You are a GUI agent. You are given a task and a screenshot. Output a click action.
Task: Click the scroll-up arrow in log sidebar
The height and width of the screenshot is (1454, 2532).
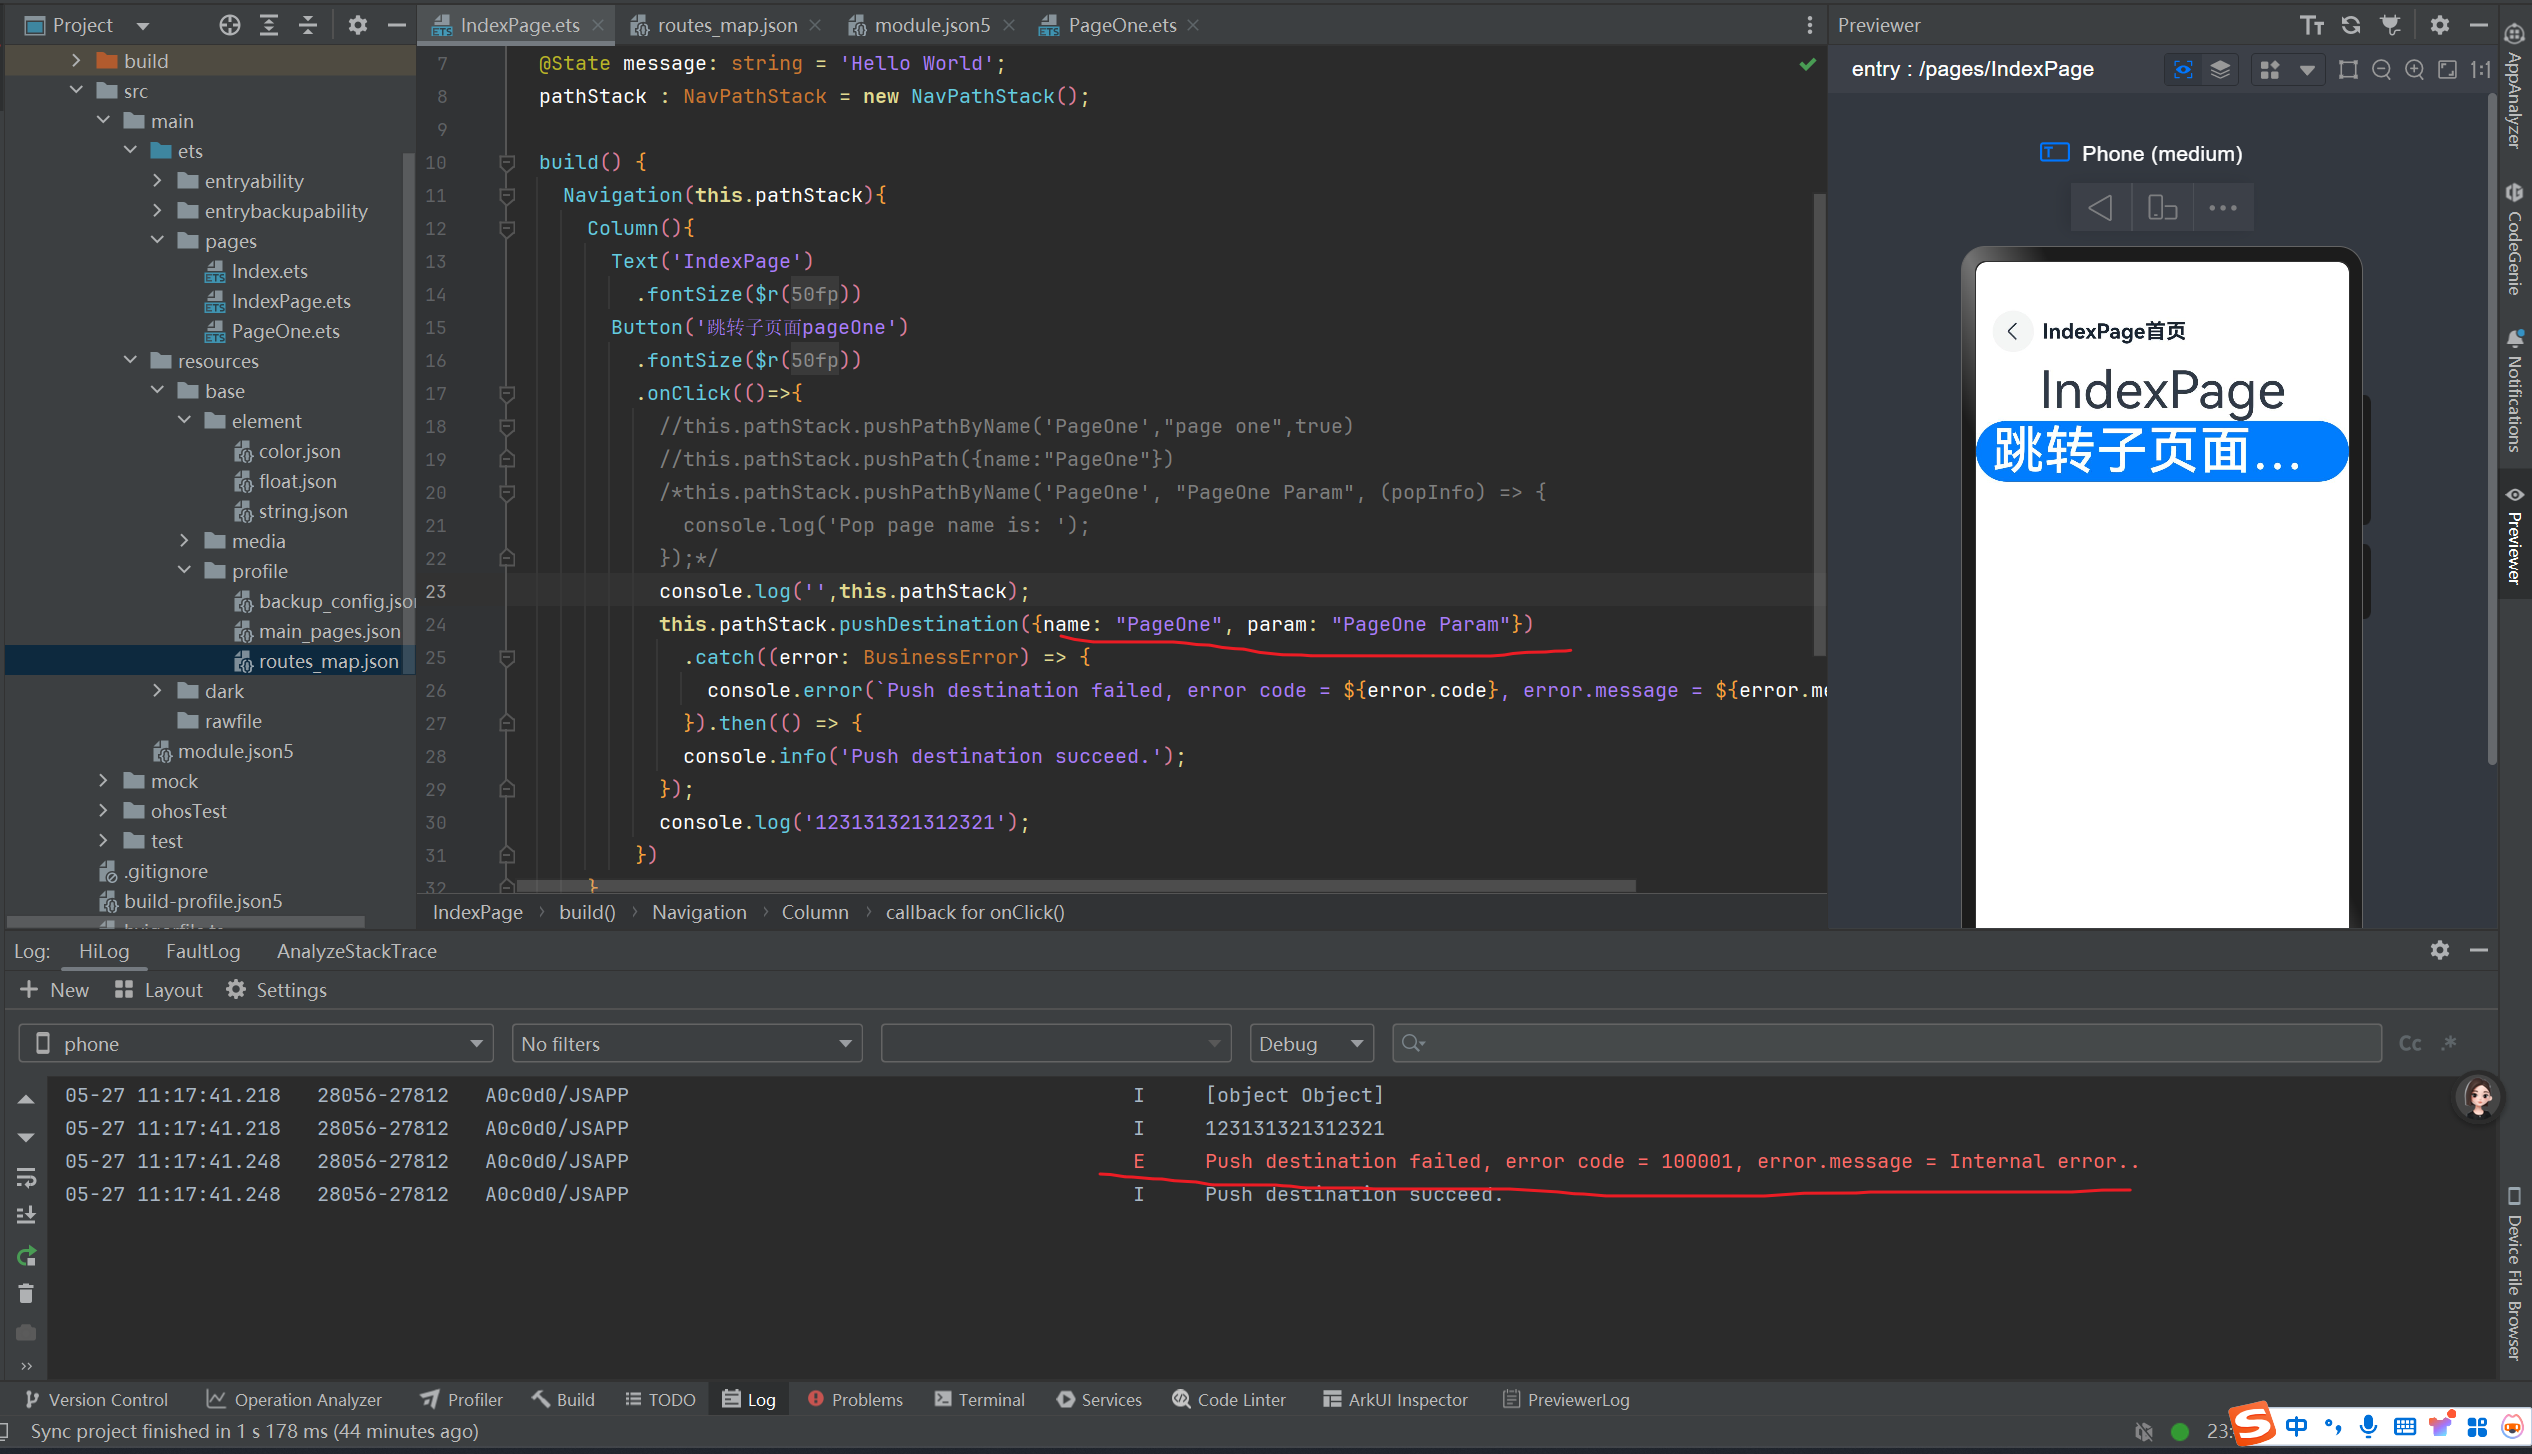26,1099
